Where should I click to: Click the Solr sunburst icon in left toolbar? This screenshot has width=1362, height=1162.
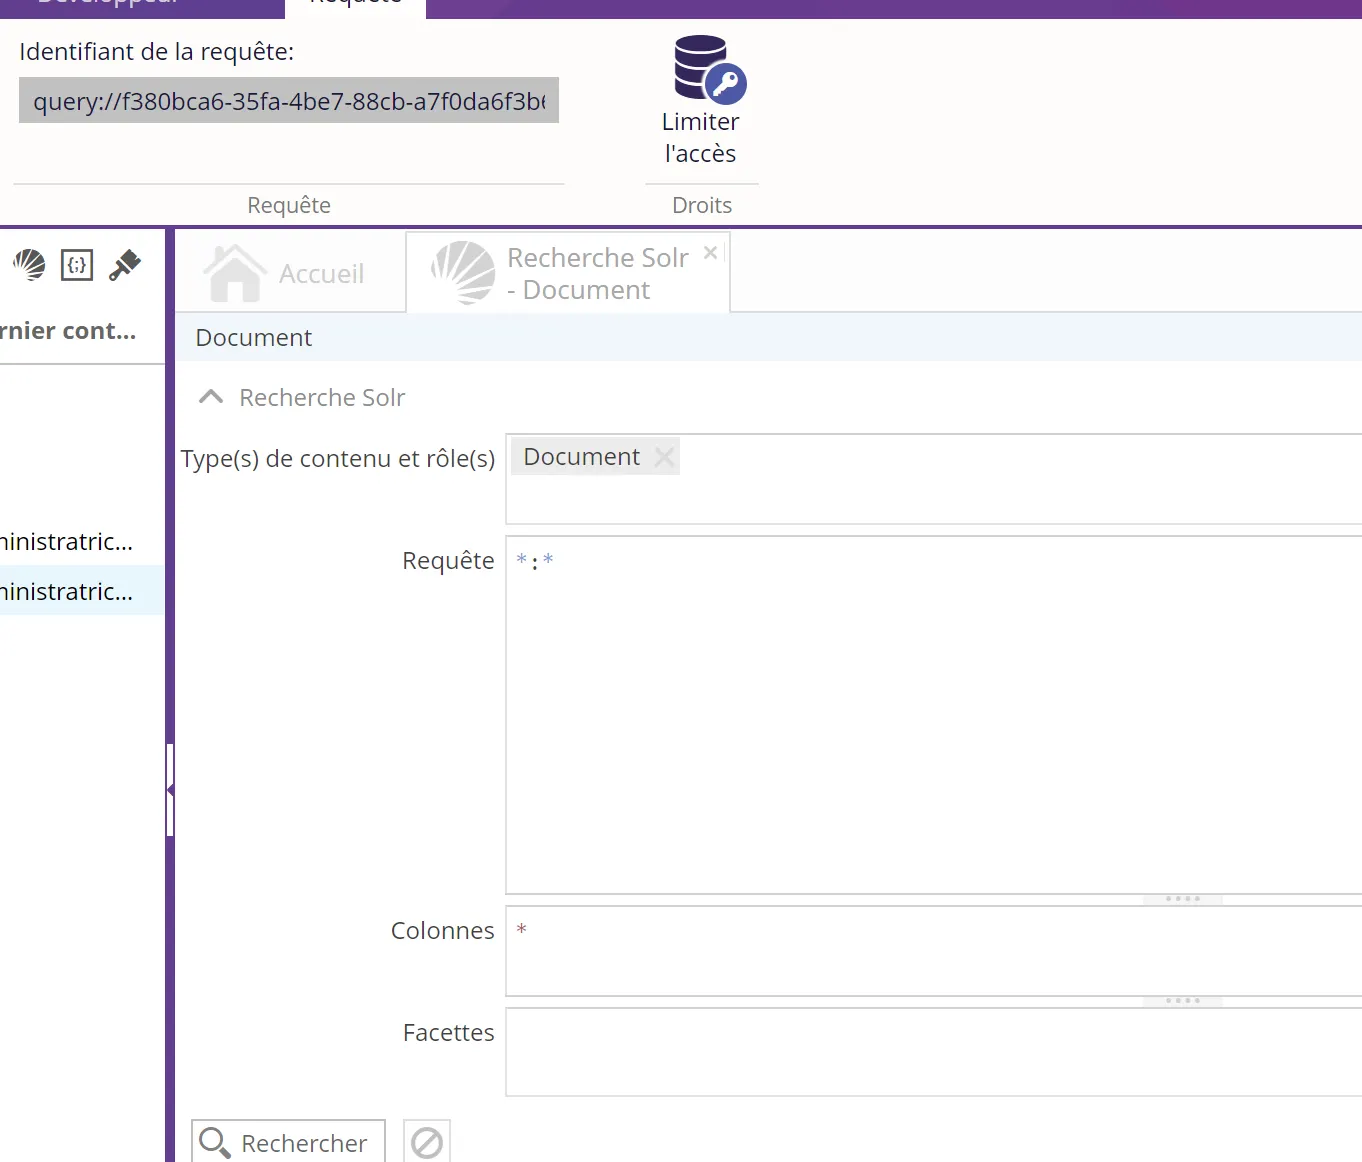(x=29, y=265)
